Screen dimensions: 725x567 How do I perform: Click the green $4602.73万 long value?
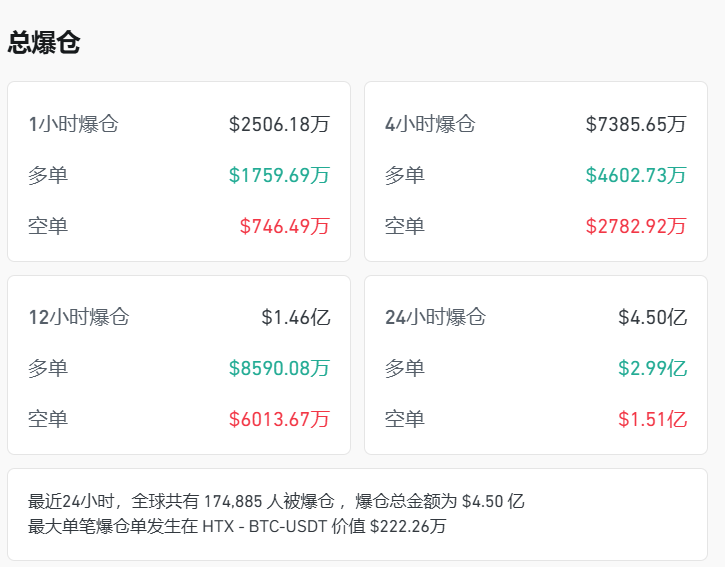point(636,175)
